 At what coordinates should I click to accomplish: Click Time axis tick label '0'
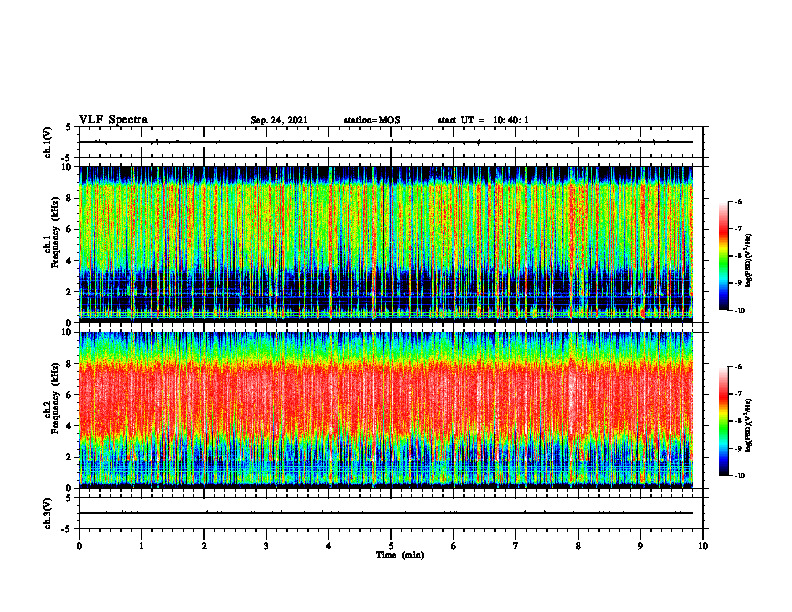click(x=79, y=546)
